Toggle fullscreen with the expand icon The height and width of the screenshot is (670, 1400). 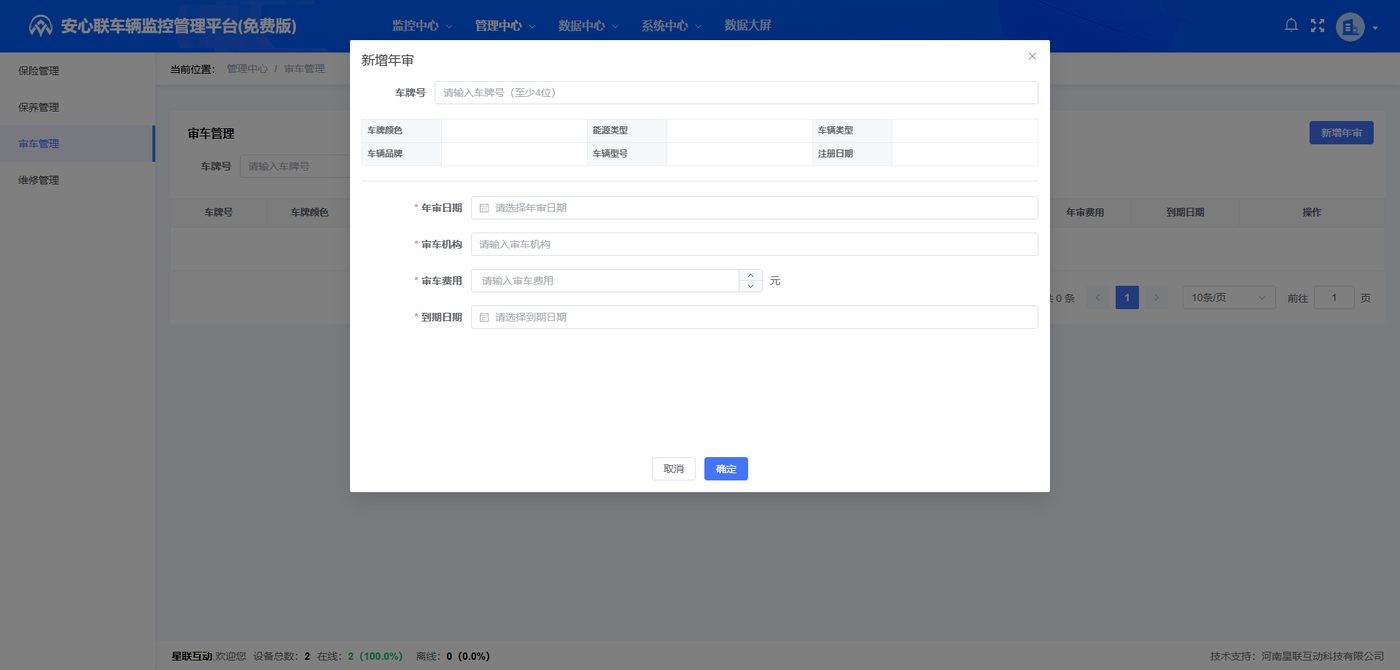point(1317,25)
